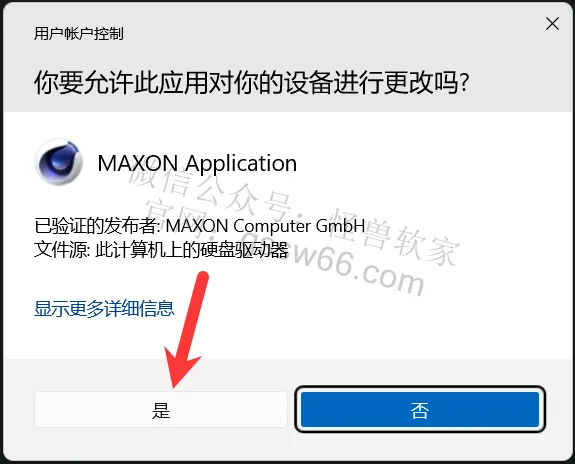Click the word Application beside the icon
The image size is (575, 464).
(241, 164)
